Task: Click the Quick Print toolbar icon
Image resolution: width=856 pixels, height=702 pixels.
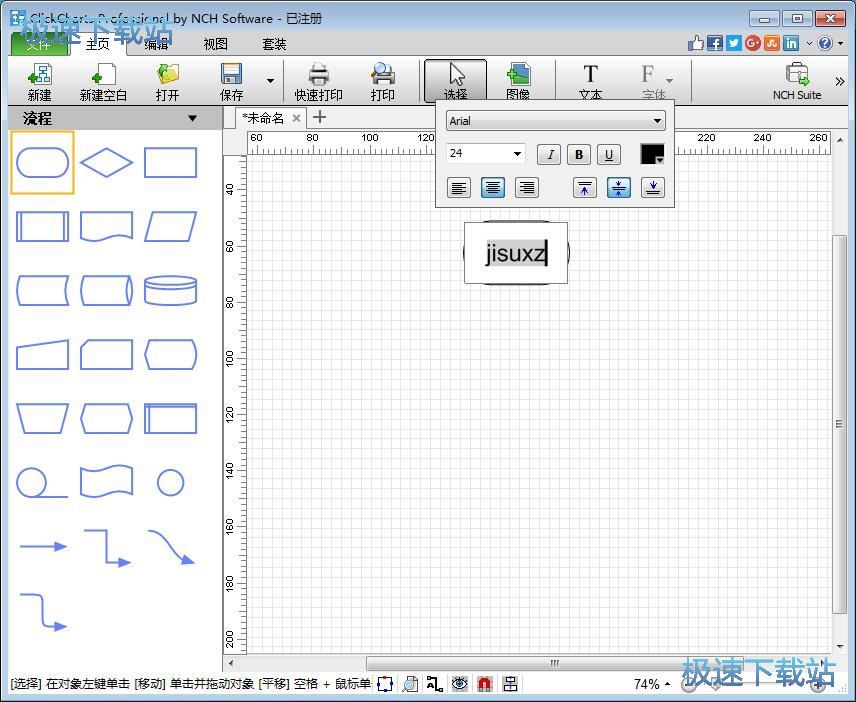Action: click(x=318, y=80)
